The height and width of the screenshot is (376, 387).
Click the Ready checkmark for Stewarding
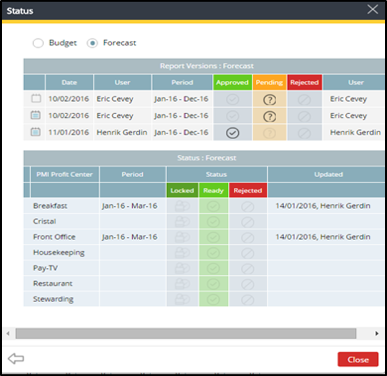coord(213,299)
